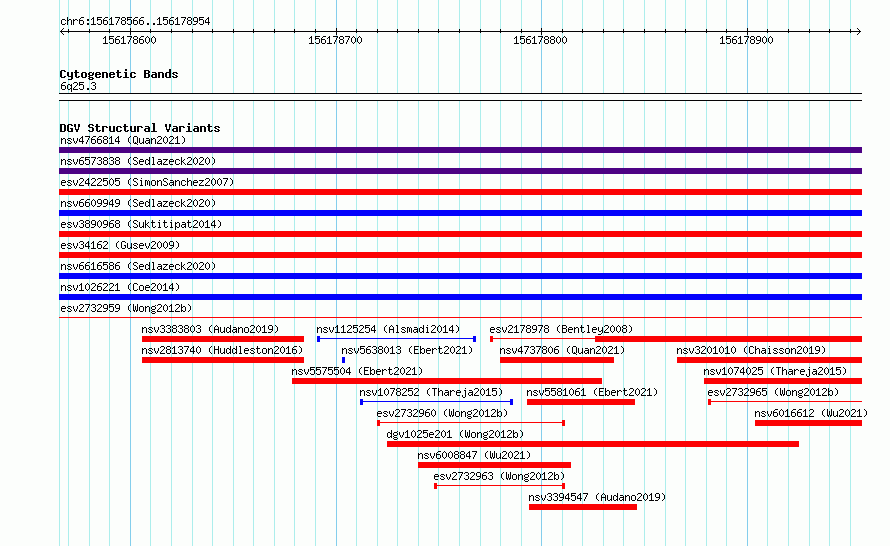Open nsv6573838 (Sedlazeck2020) variant label
Viewport: 890px width, 546px height.
click(x=138, y=161)
